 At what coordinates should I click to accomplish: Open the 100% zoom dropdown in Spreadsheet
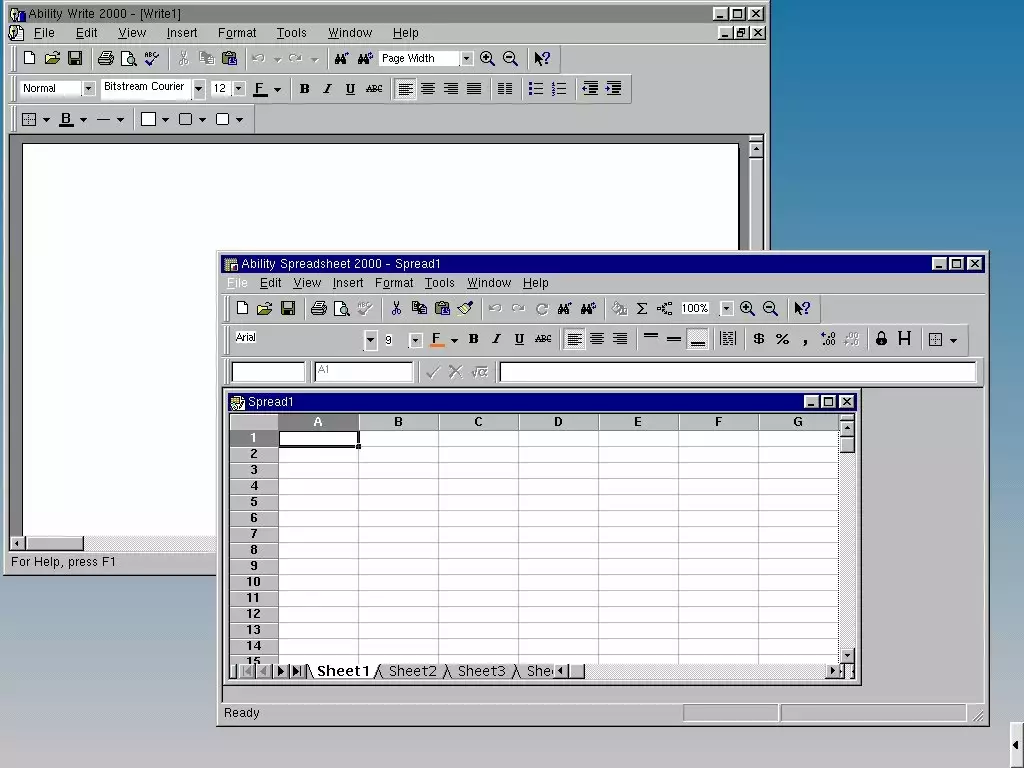coord(727,309)
